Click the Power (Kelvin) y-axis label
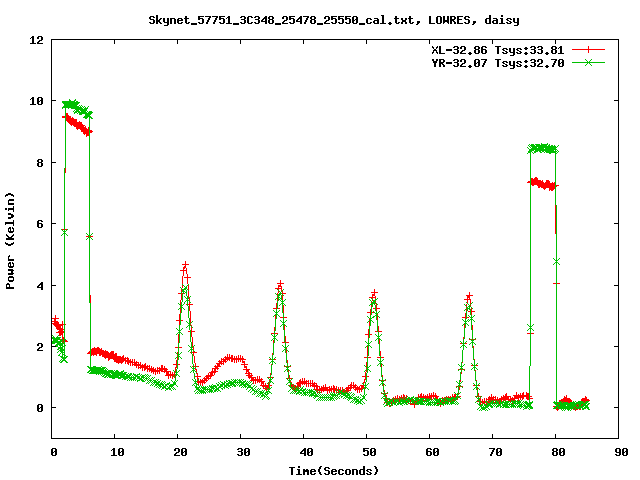Image resolution: width=640 pixels, height=480 pixels. (x=10, y=241)
